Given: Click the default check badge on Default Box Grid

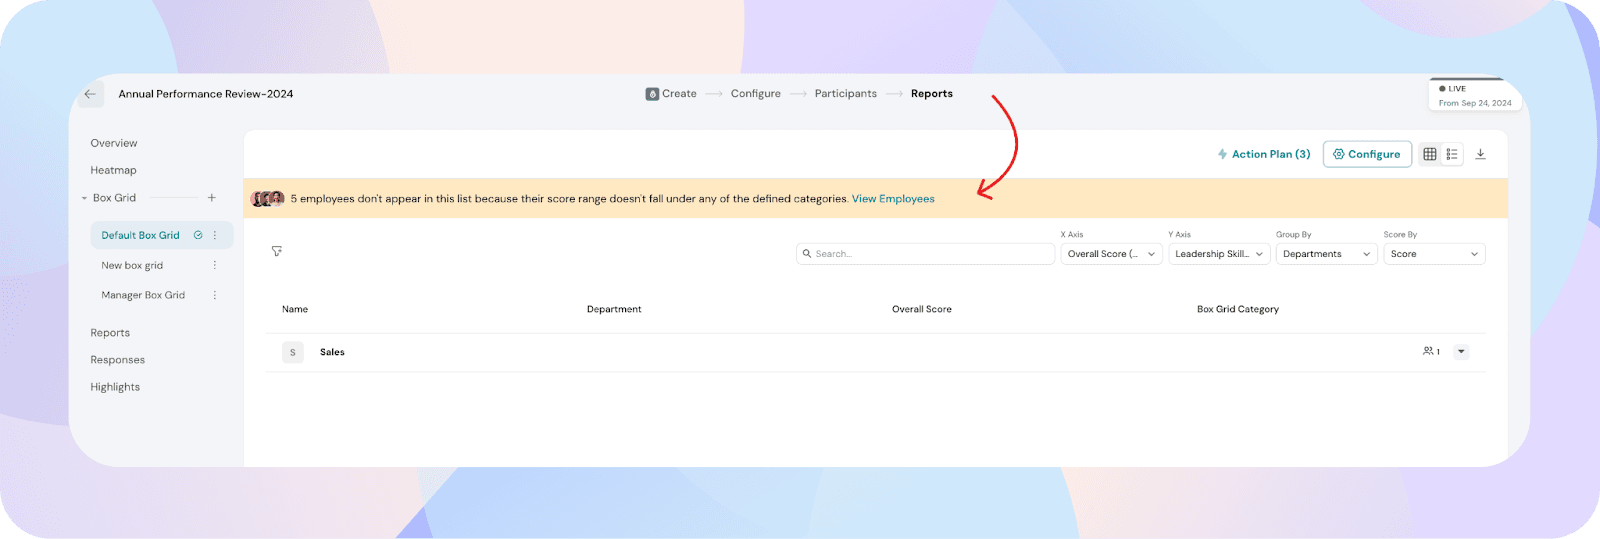Looking at the screenshot, I should [198, 235].
